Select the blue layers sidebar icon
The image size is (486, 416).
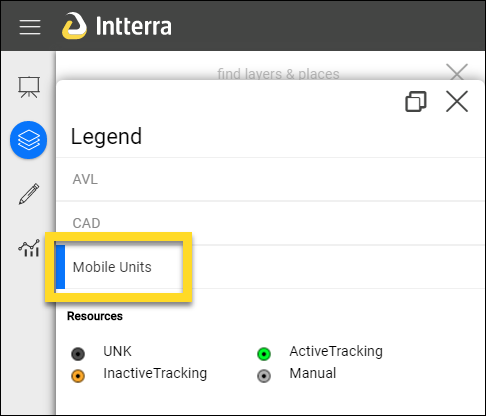(29, 140)
